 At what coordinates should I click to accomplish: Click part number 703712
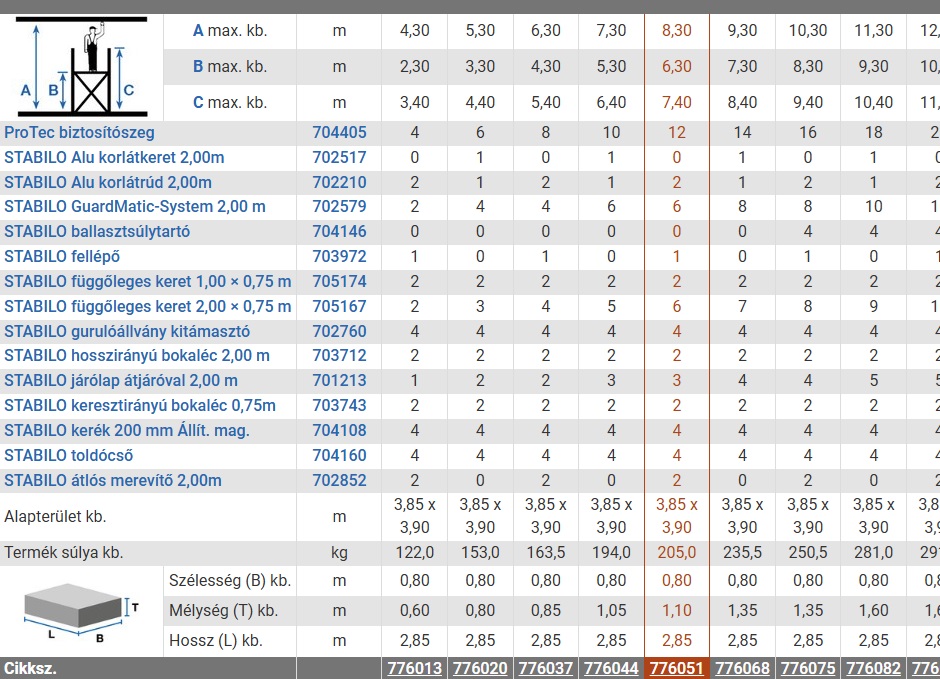(339, 355)
